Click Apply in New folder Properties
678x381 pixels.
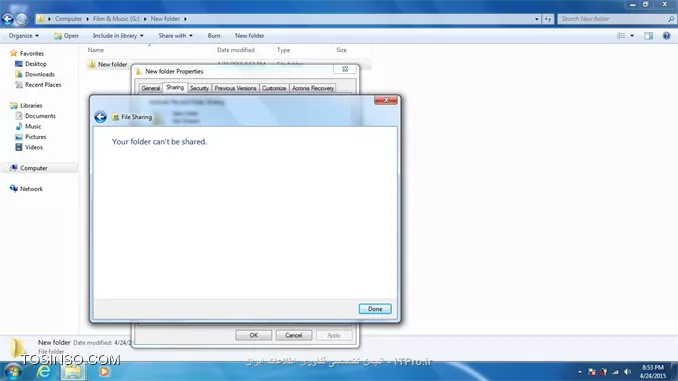tap(334, 335)
